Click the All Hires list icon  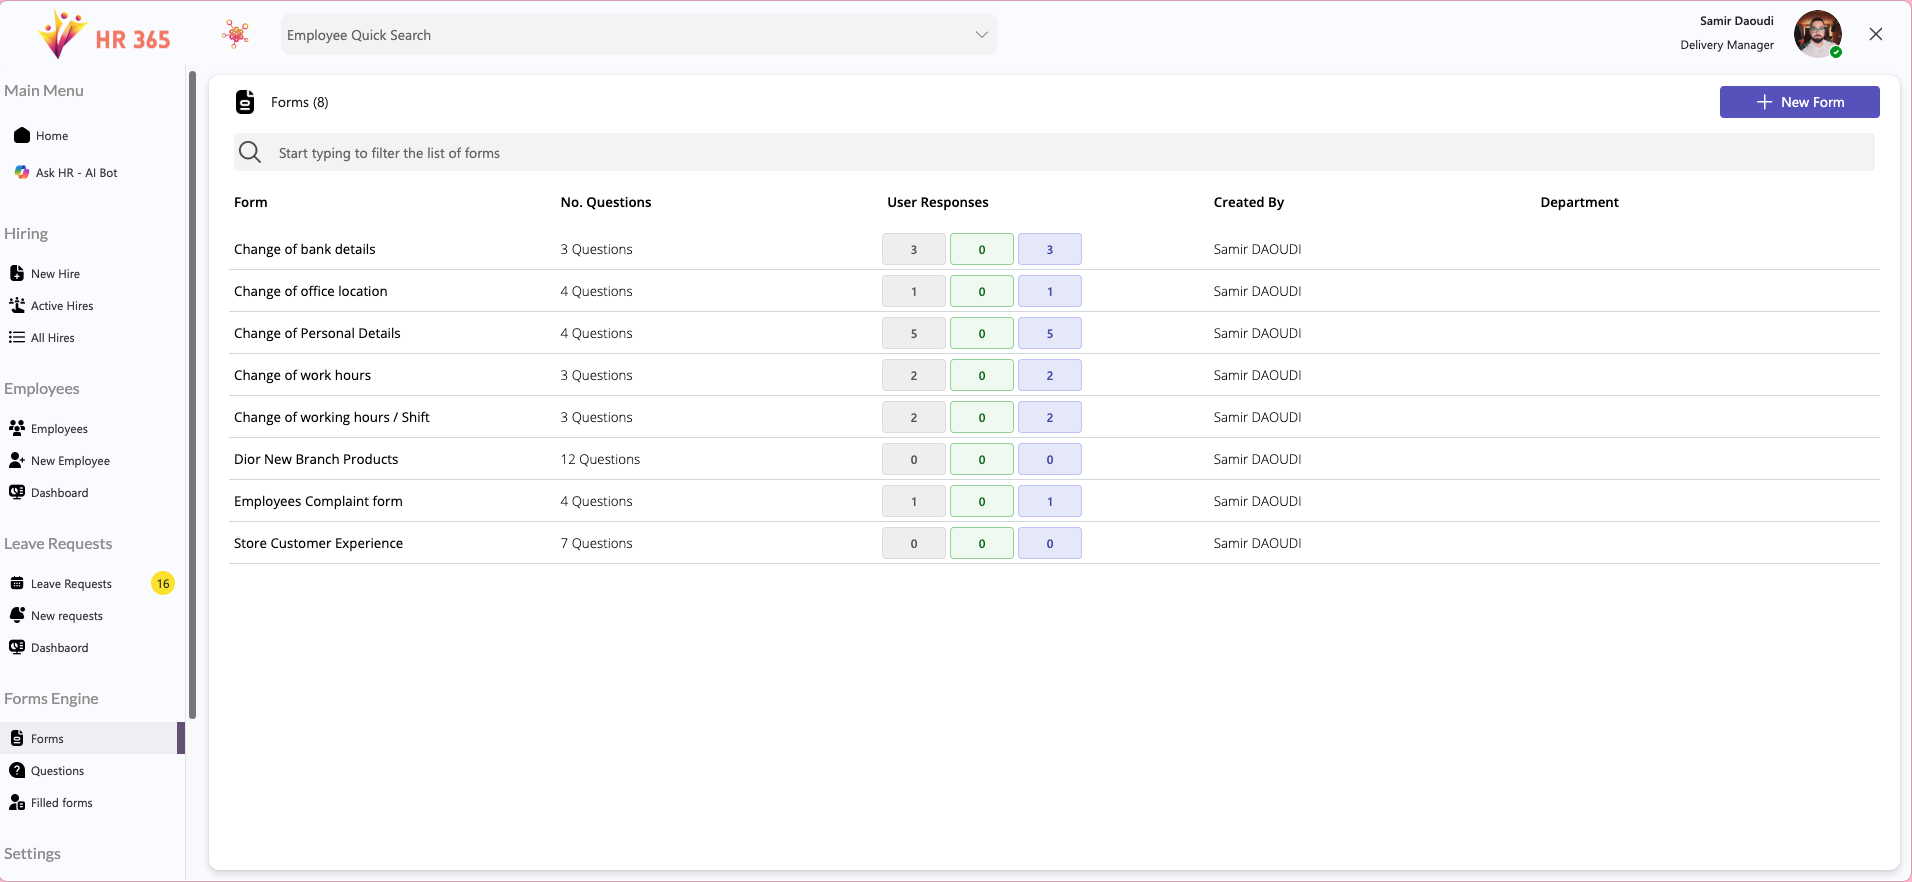click(17, 337)
